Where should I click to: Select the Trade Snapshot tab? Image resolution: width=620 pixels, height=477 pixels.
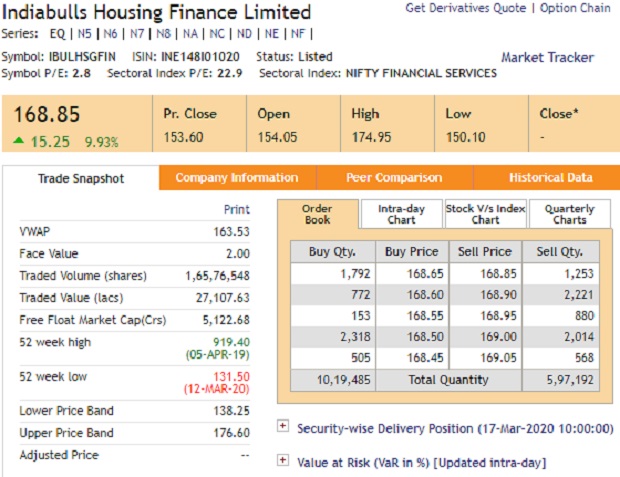click(x=81, y=179)
